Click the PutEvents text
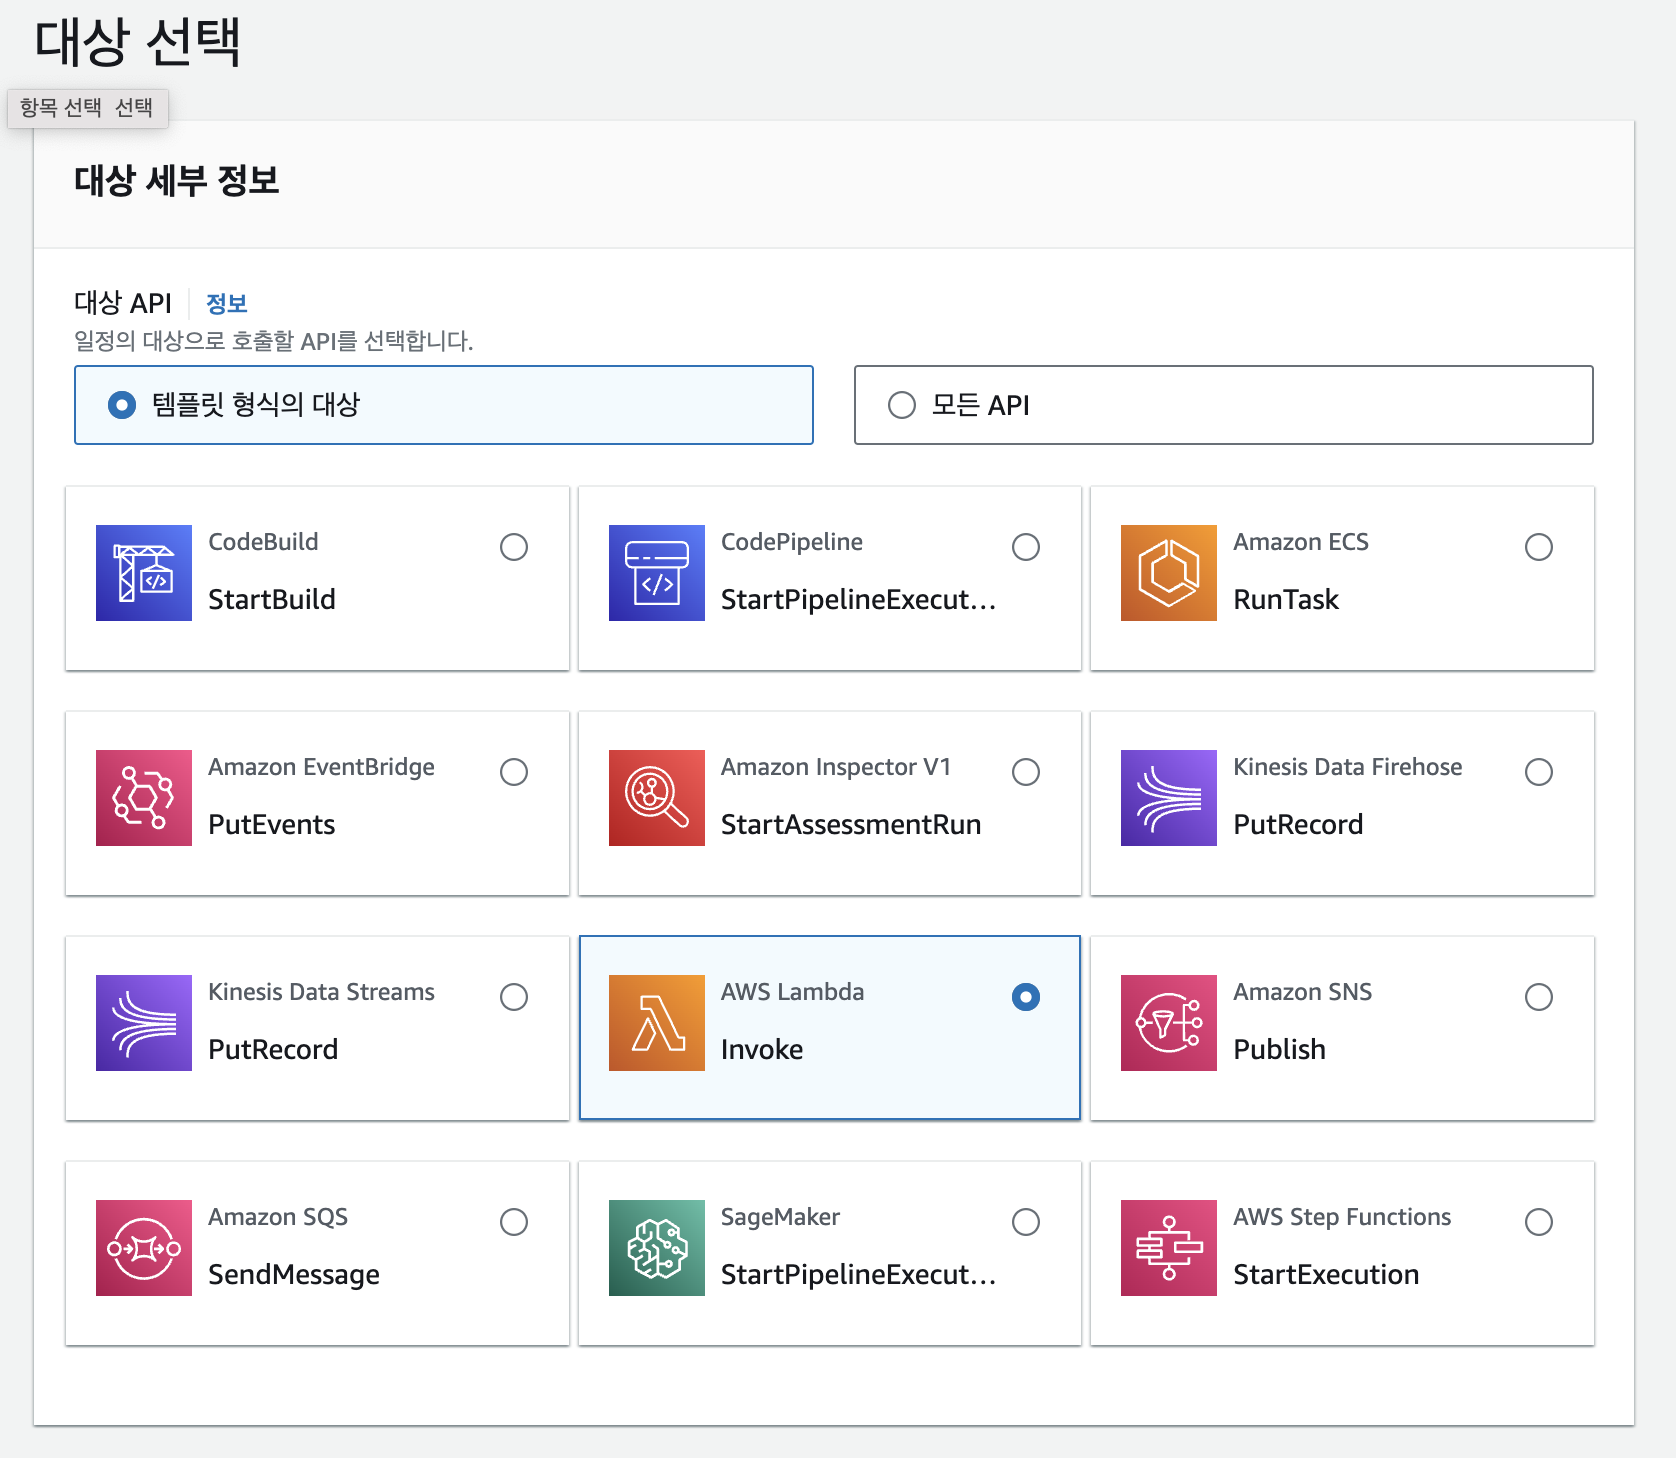The height and width of the screenshot is (1458, 1676). pyautogui.click(x=272, y=824)
